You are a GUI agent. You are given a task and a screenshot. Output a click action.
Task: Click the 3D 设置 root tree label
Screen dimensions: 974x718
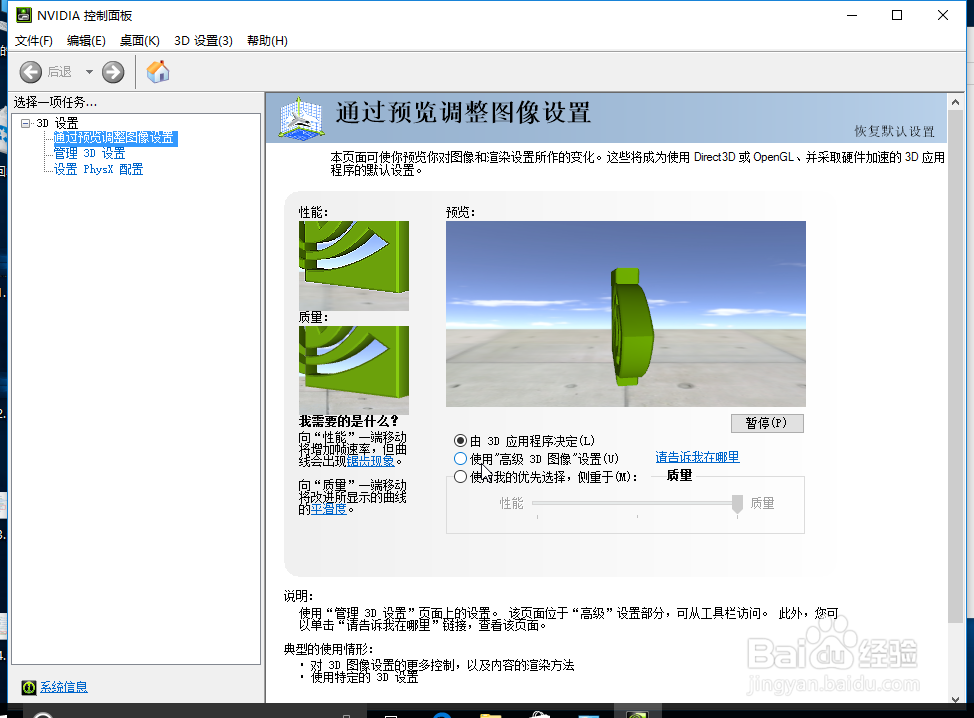[57, 123]
